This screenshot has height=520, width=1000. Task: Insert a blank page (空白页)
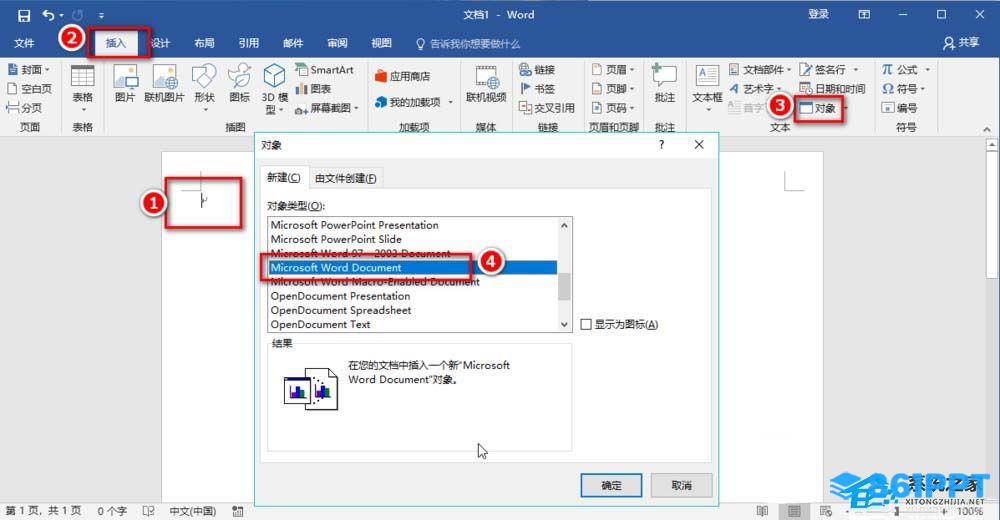pyautogui.click(x=29, y=89)
